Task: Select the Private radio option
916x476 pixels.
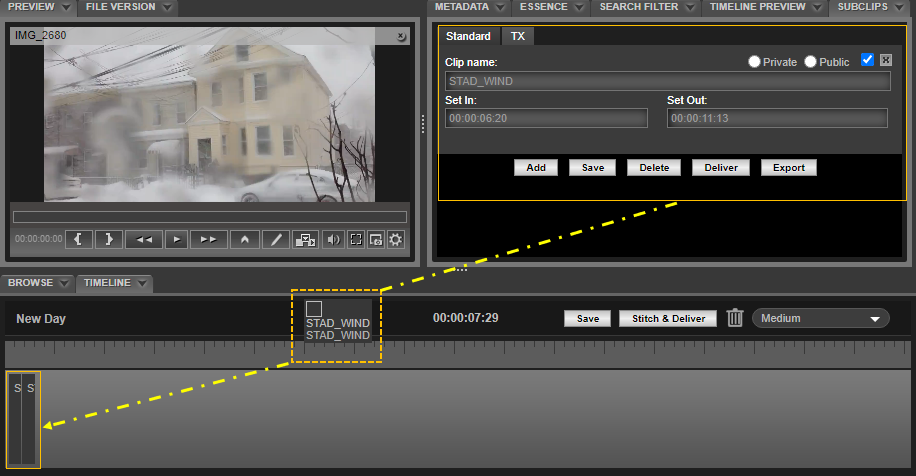Action: (x=754, y=61)
